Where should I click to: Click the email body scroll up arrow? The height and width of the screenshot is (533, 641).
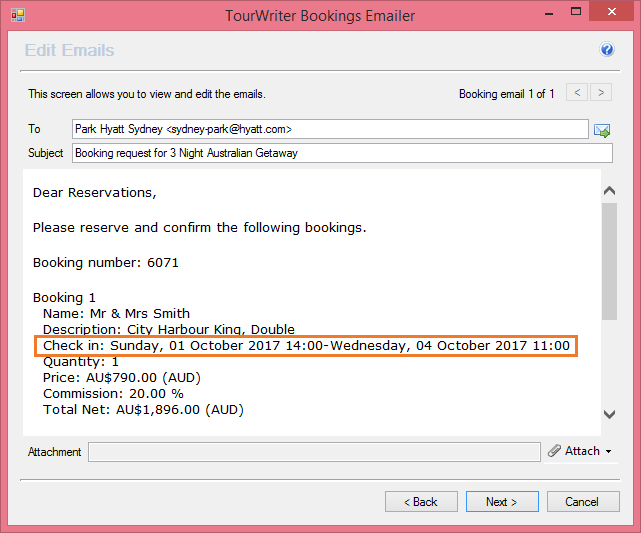[x=609, y=190]
